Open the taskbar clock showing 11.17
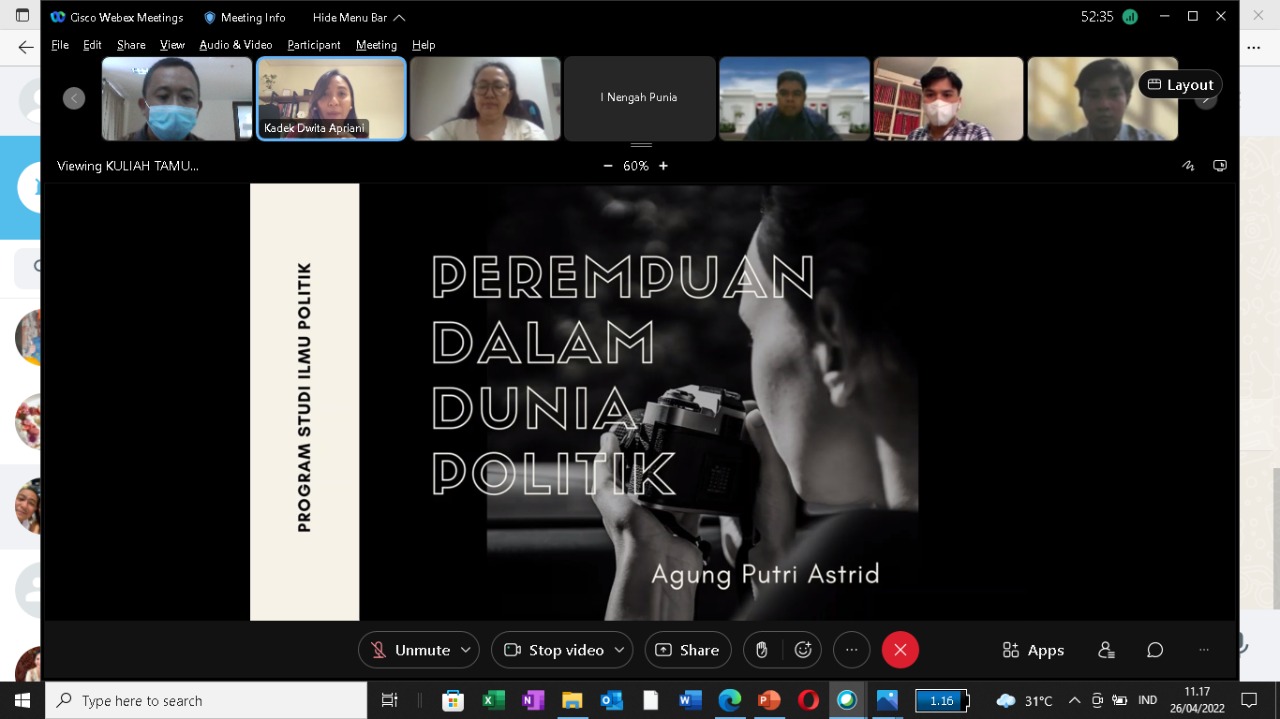This screenshot has width=1280, height=719. [x=1196, y=700]
